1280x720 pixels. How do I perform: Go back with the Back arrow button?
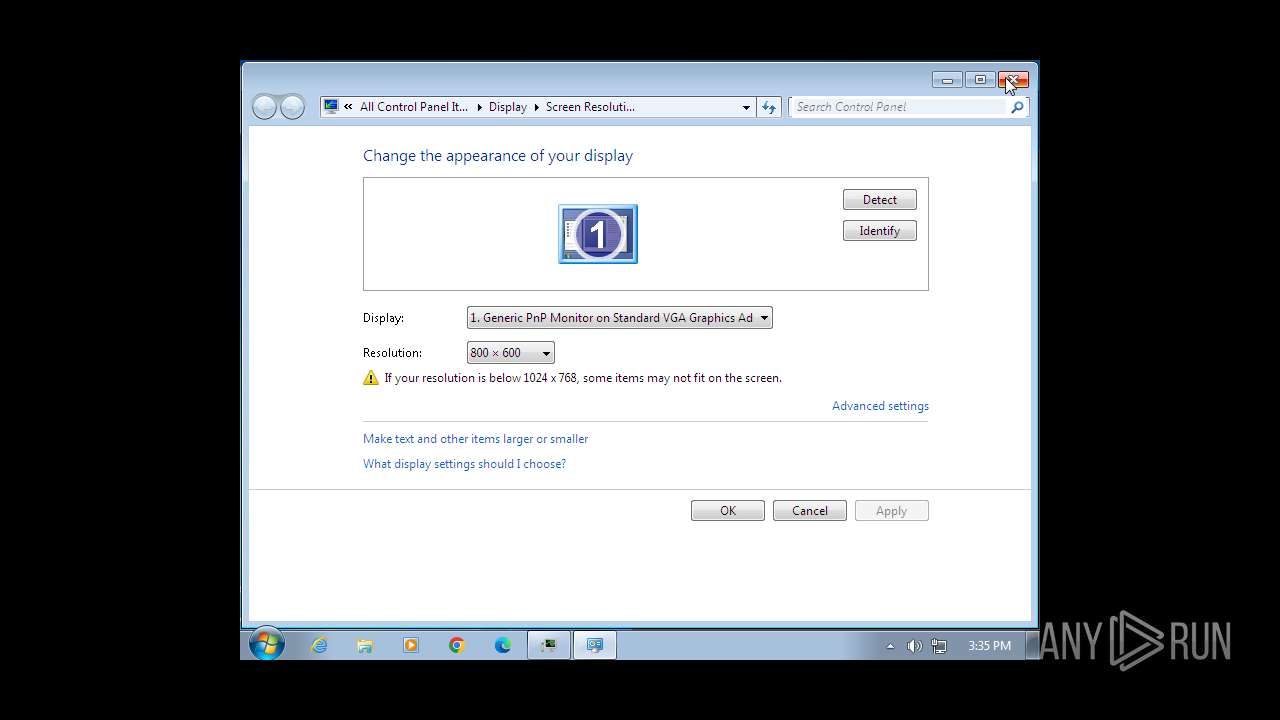264,107
